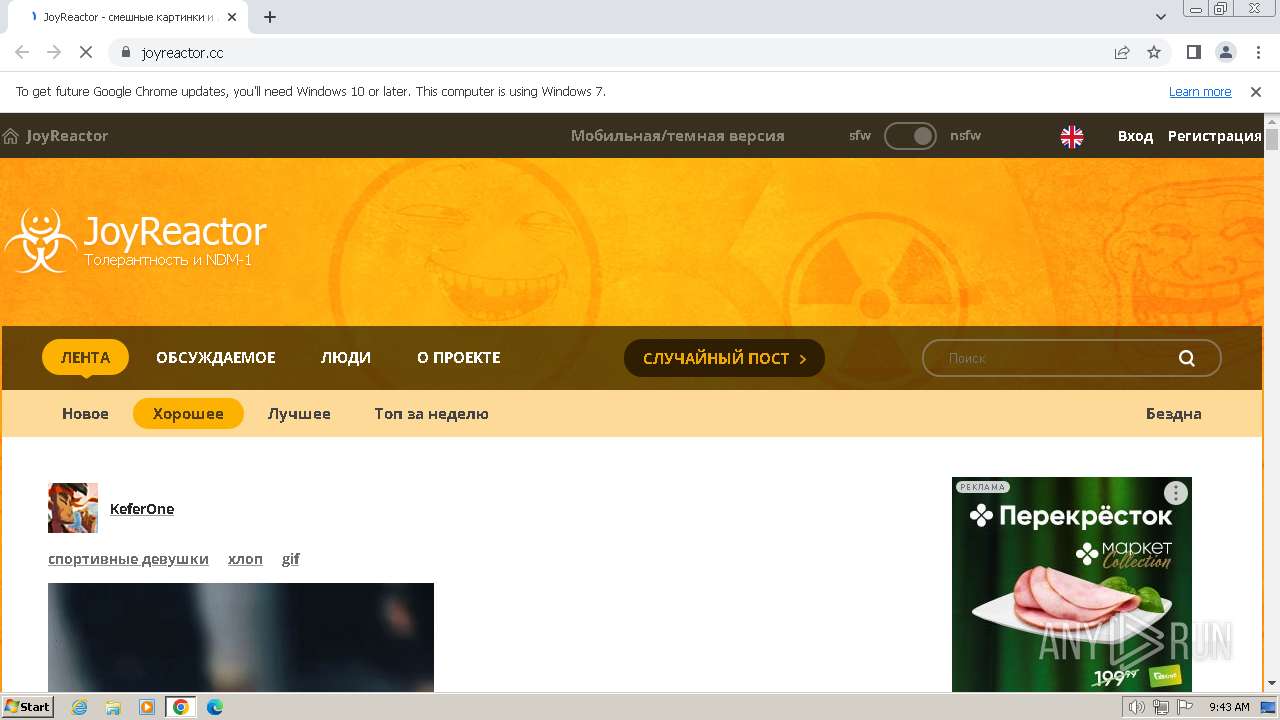1280x720 pixels.
Task: Open the хлоп tag
Action: (x=245, y=558)
